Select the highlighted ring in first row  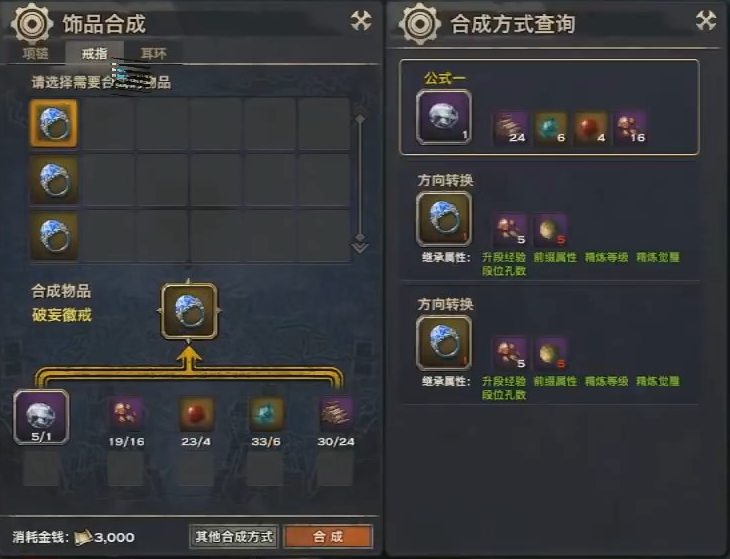pyautogui.click(x=54, y=123)
